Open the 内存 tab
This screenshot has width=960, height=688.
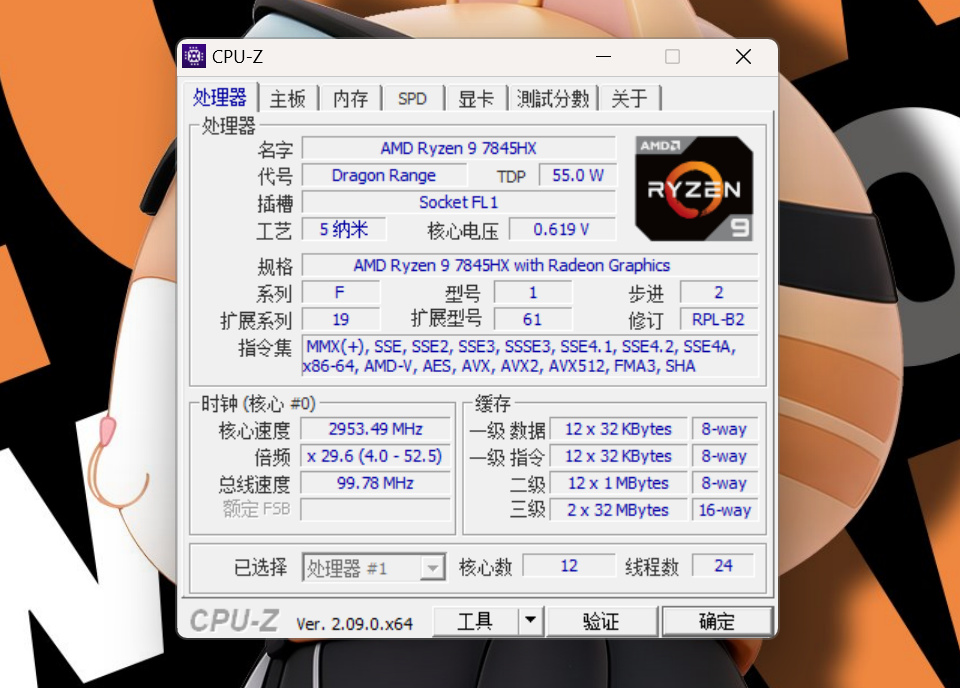pyautogui.click(x=351, y=99)
